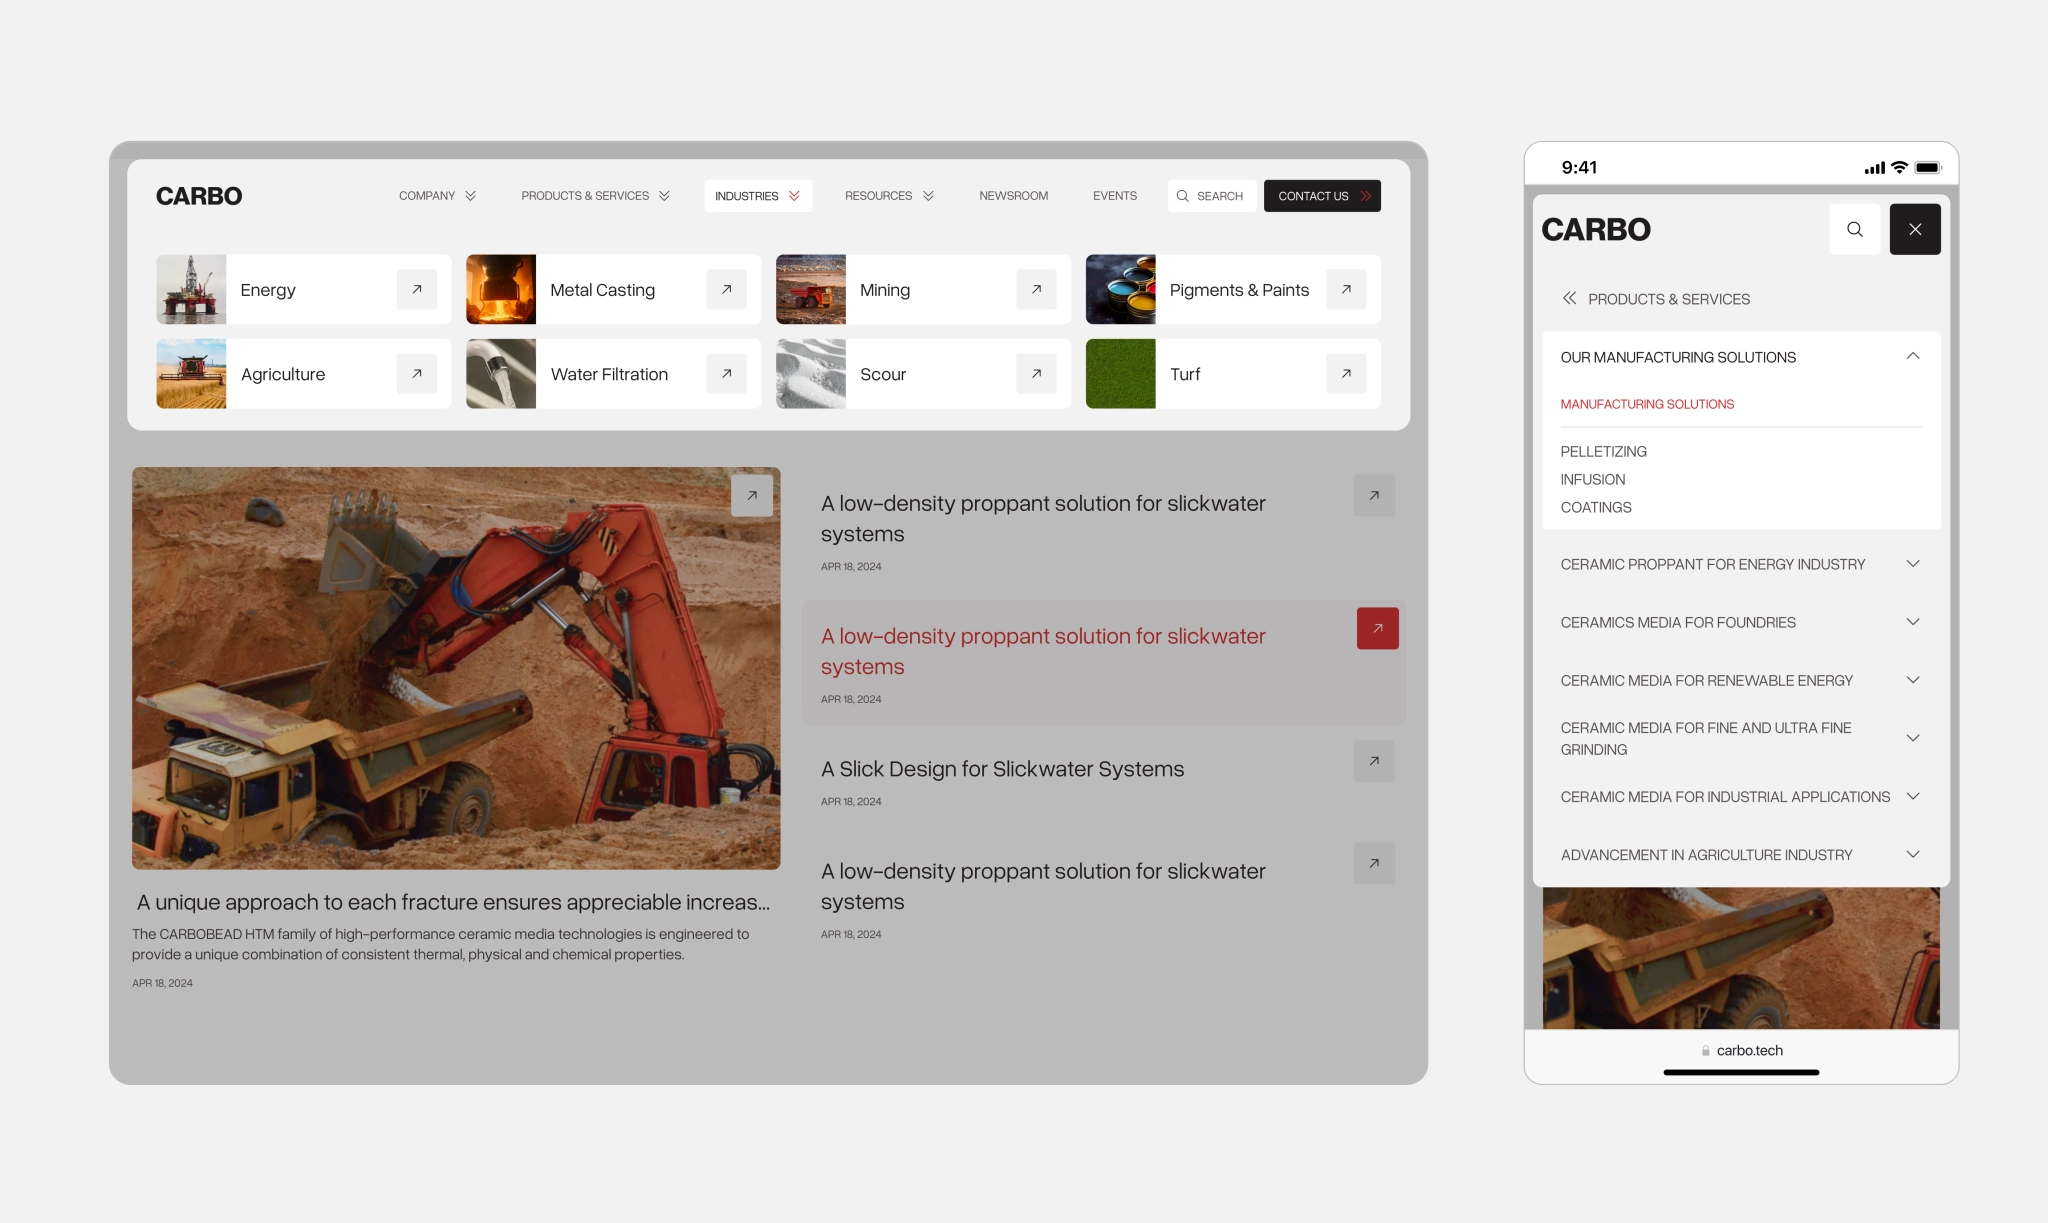The width and height of the screenshot is (2048, 1223).
Task: Open the Mining arrow icon
Action: click(1037, 289)
